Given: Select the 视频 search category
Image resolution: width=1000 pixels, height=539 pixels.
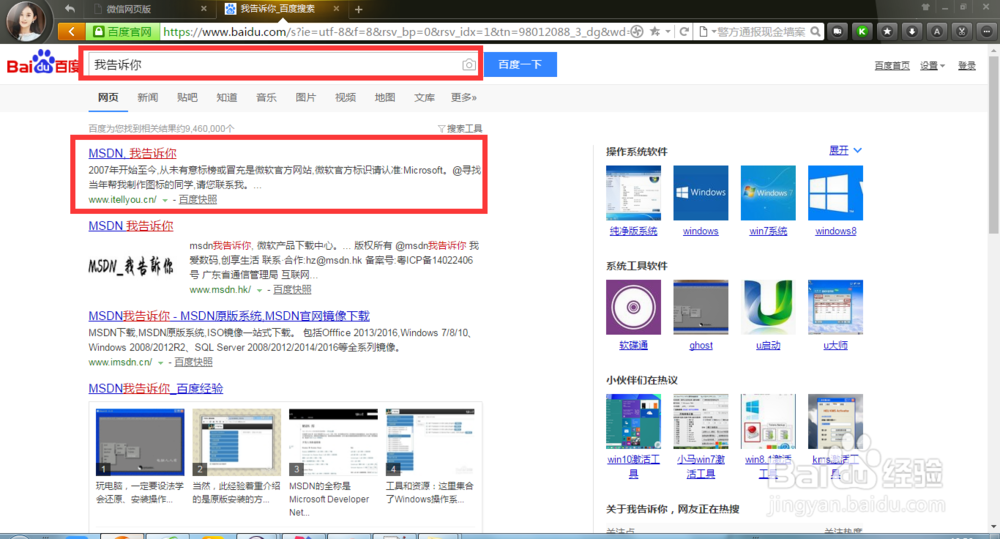Looking at the screenshot, I should tap(345, 97).
